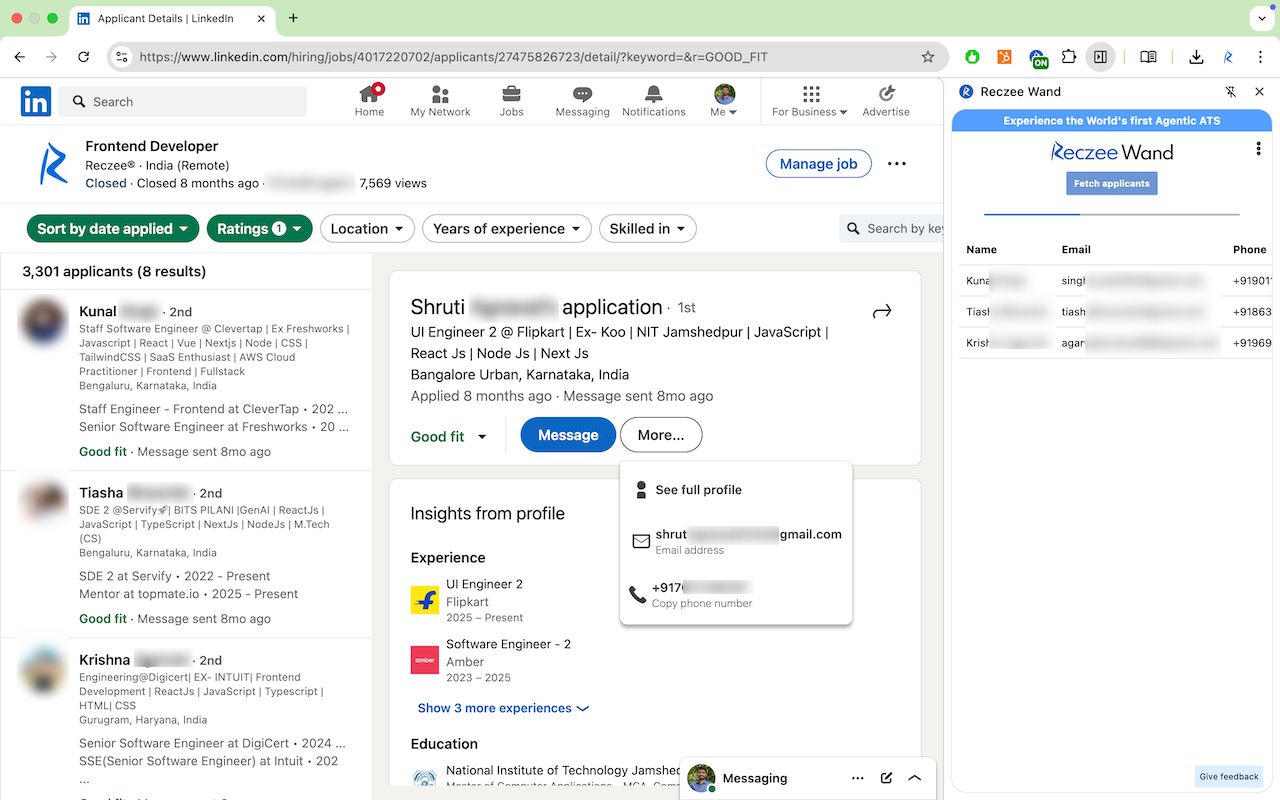Open the For Business menu
This screenshot has height=800, width=1280.
click(810, 101)
